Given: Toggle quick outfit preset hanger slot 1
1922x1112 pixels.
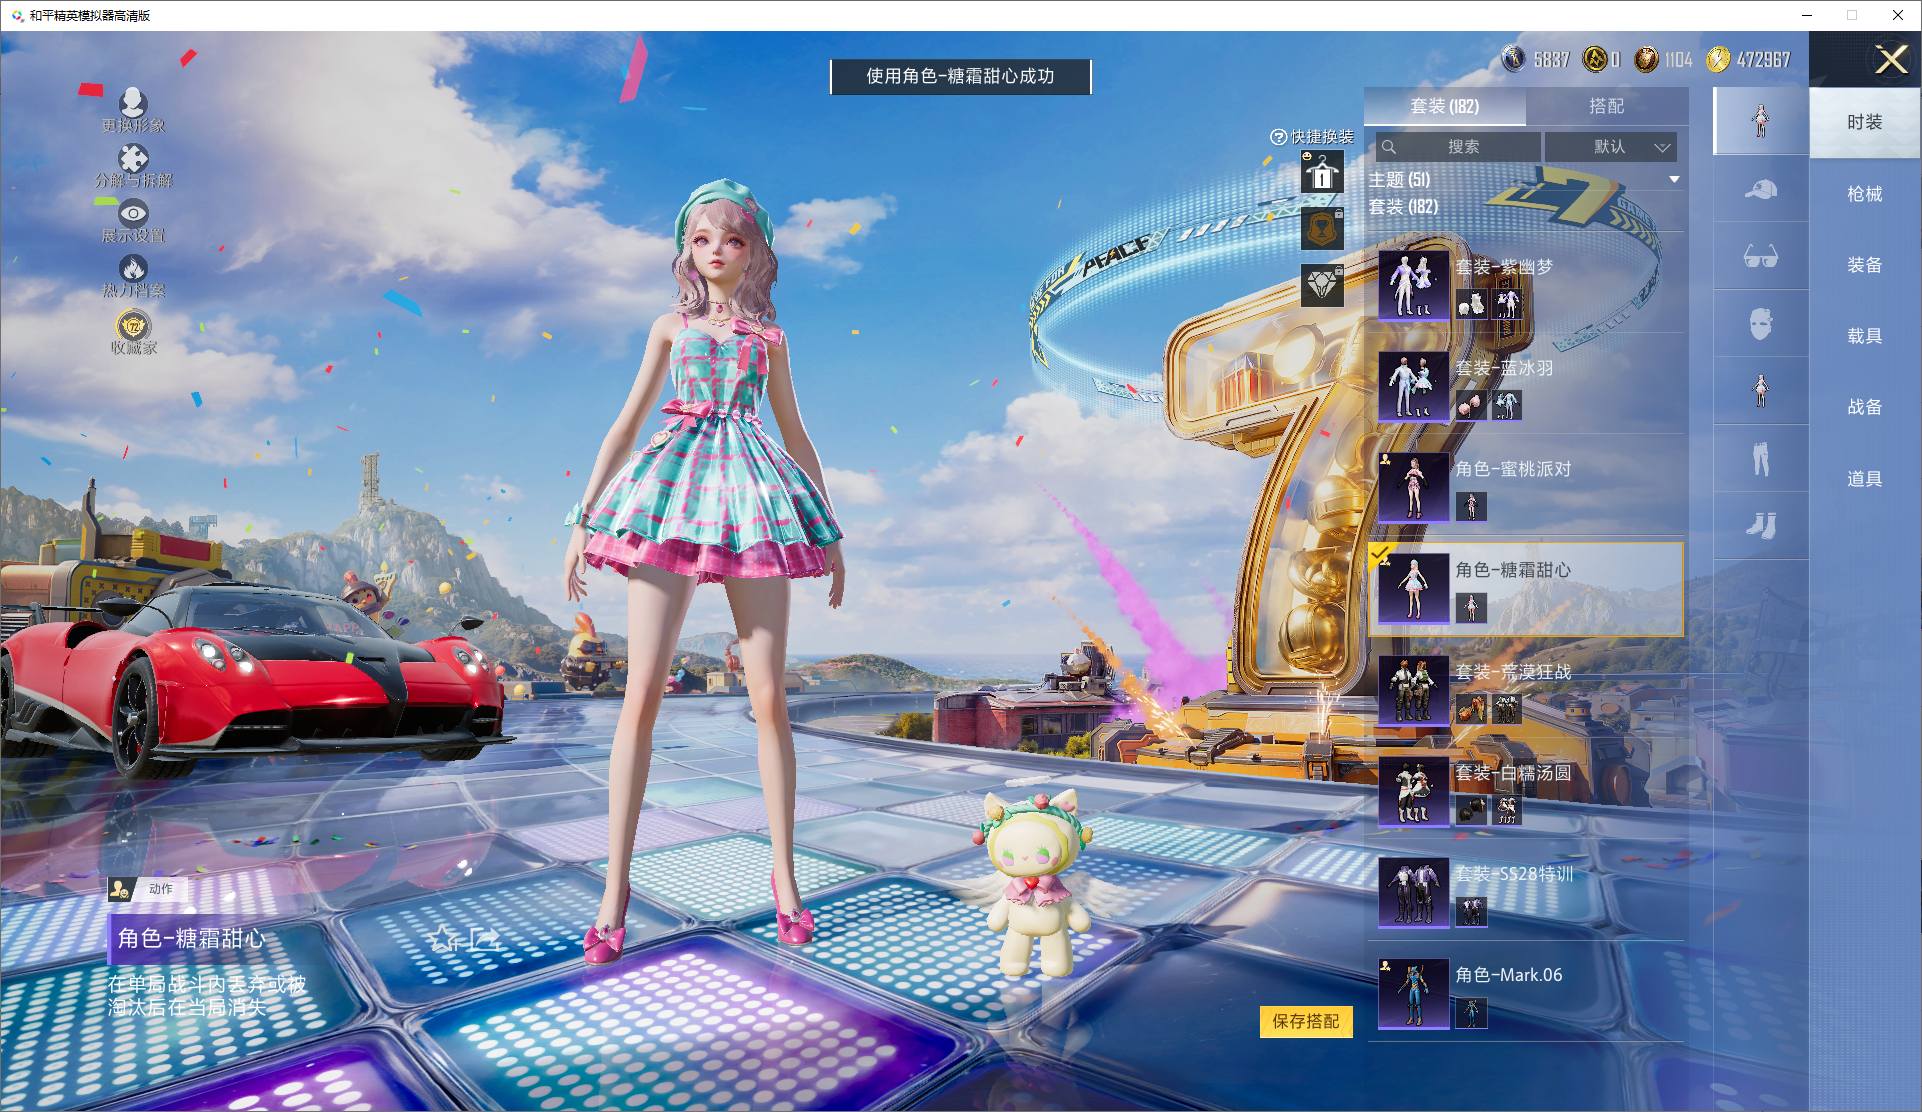Looking at the screenshot, I should 1321,173.
